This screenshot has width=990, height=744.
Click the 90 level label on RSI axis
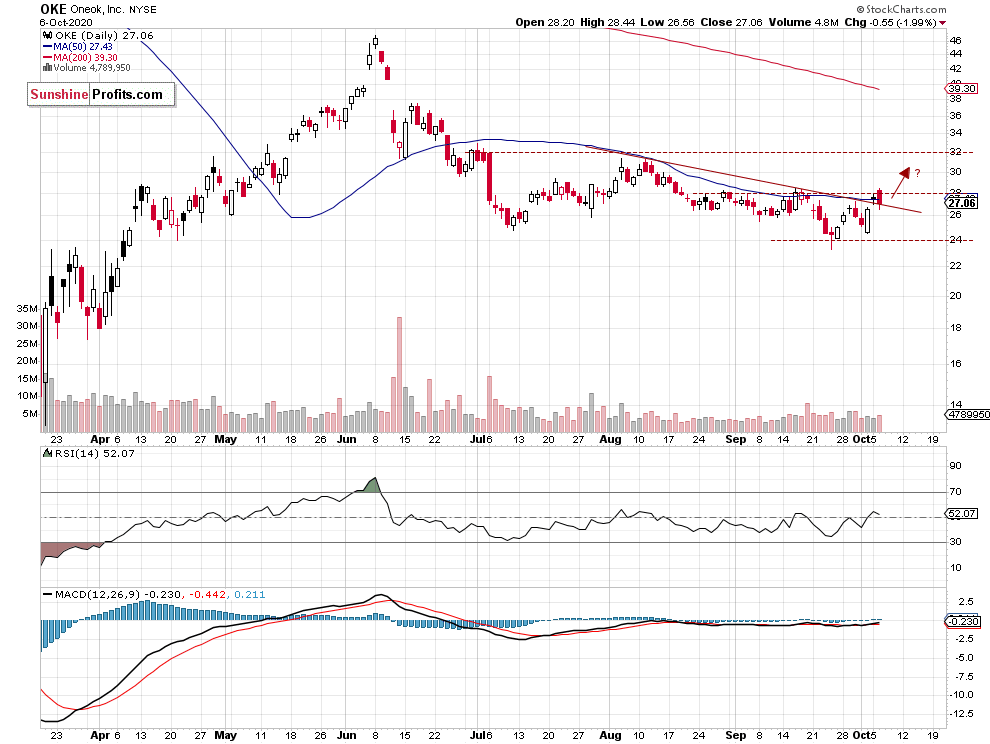955,466
